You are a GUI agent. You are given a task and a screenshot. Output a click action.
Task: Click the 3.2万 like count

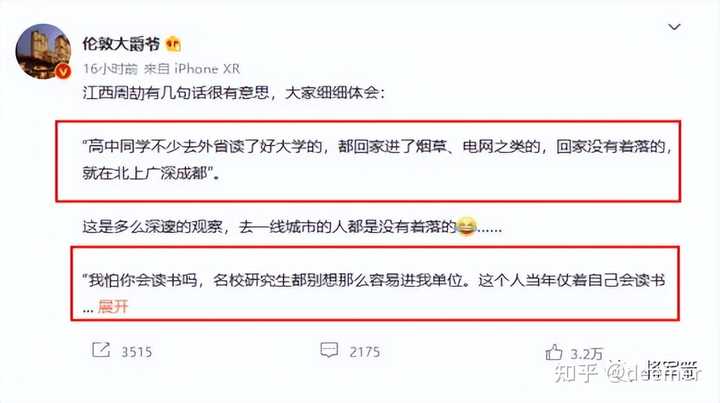point(586,354)
